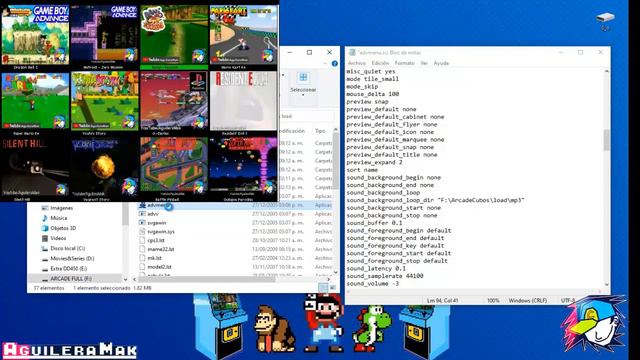Open the drive icon on the desktop
Screen dimensions: 640x360
point(605,18)
